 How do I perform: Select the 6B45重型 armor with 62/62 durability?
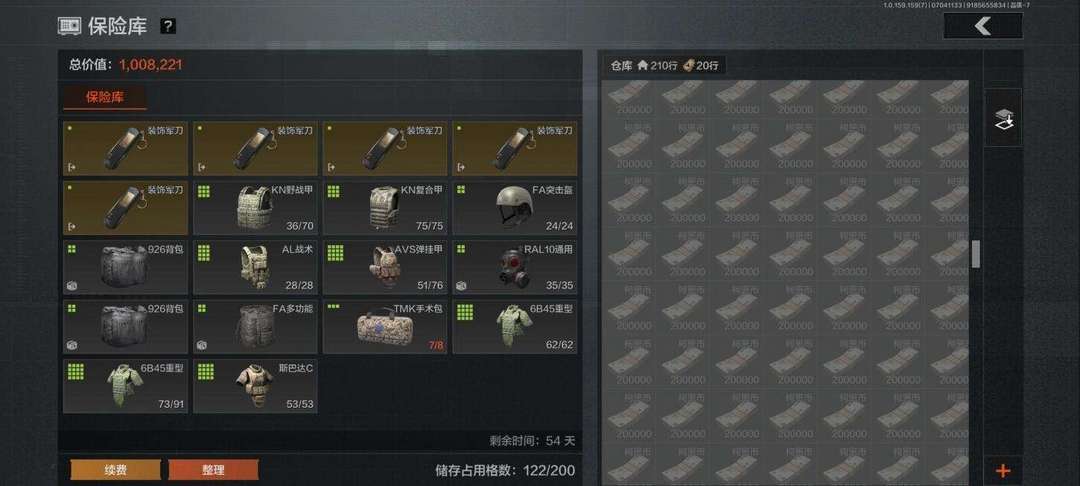tap(515, 326)
